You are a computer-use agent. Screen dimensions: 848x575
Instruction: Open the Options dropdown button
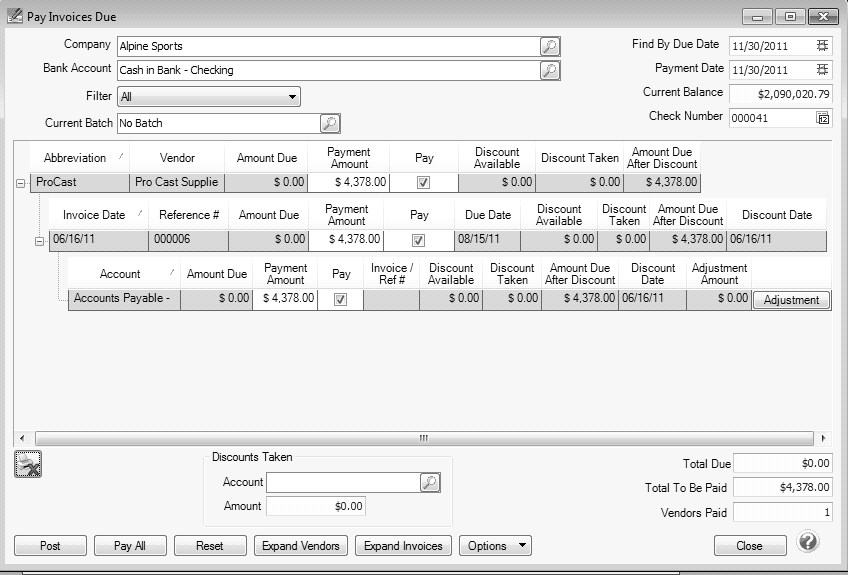point(498,546)
